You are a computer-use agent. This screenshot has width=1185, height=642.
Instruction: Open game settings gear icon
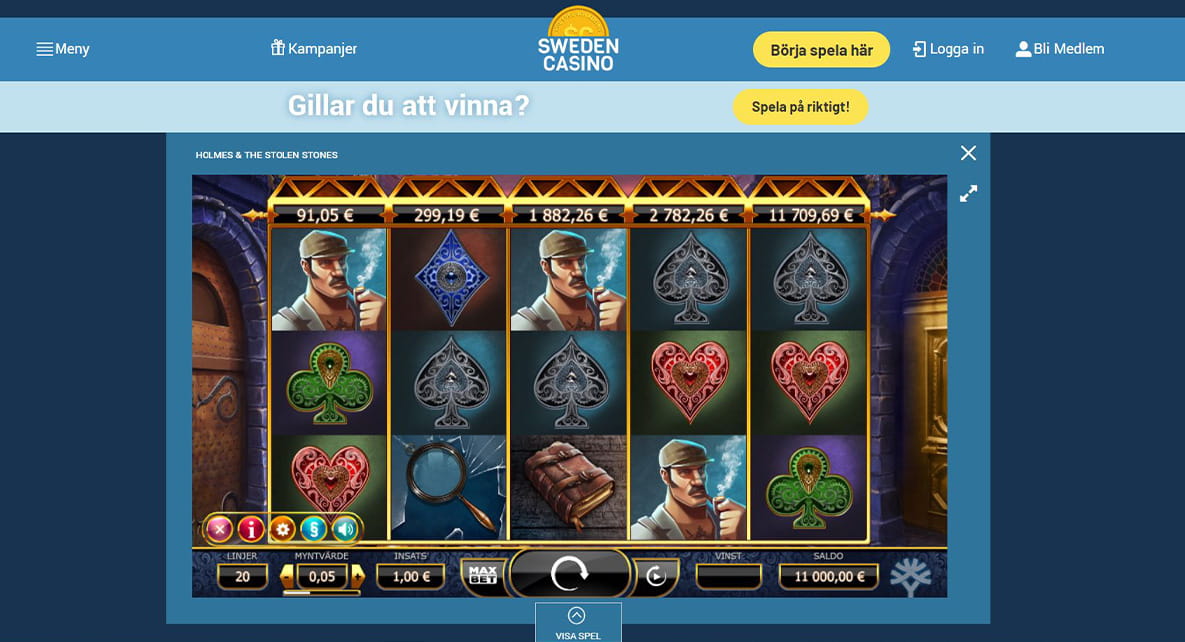coord(283,529)
